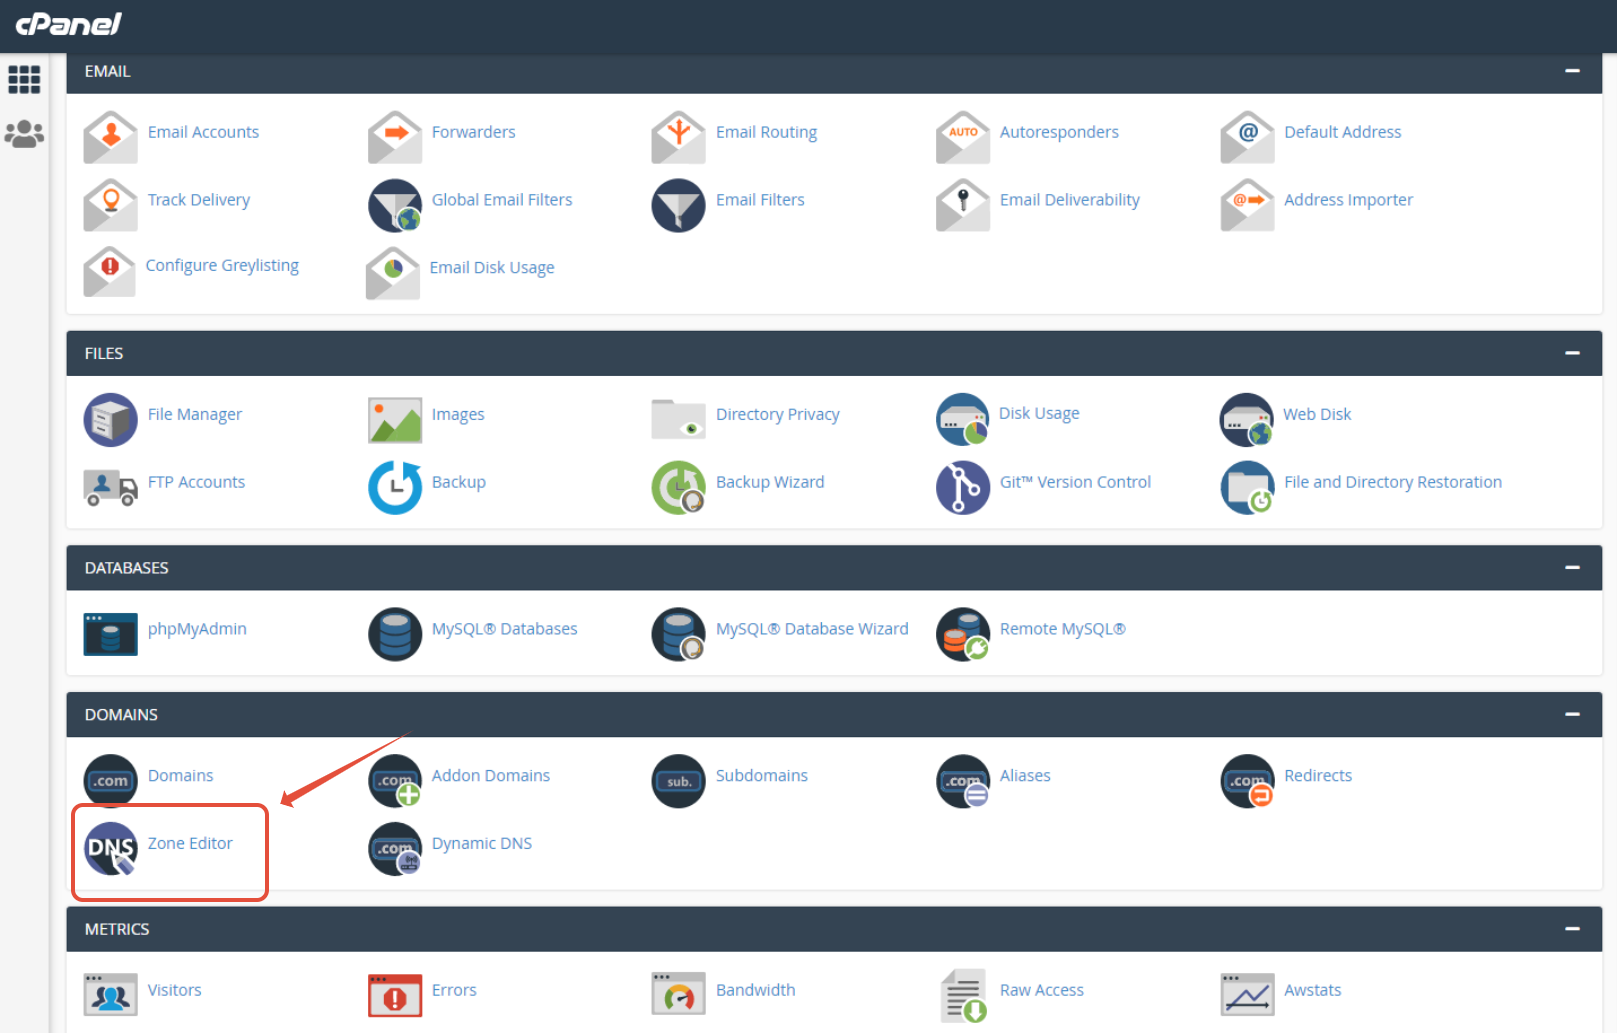Image resolution: width=1617 pixels, height=1033 pixels.
Task: Click the Awstats chart icon
Action: click(1247, 995)
